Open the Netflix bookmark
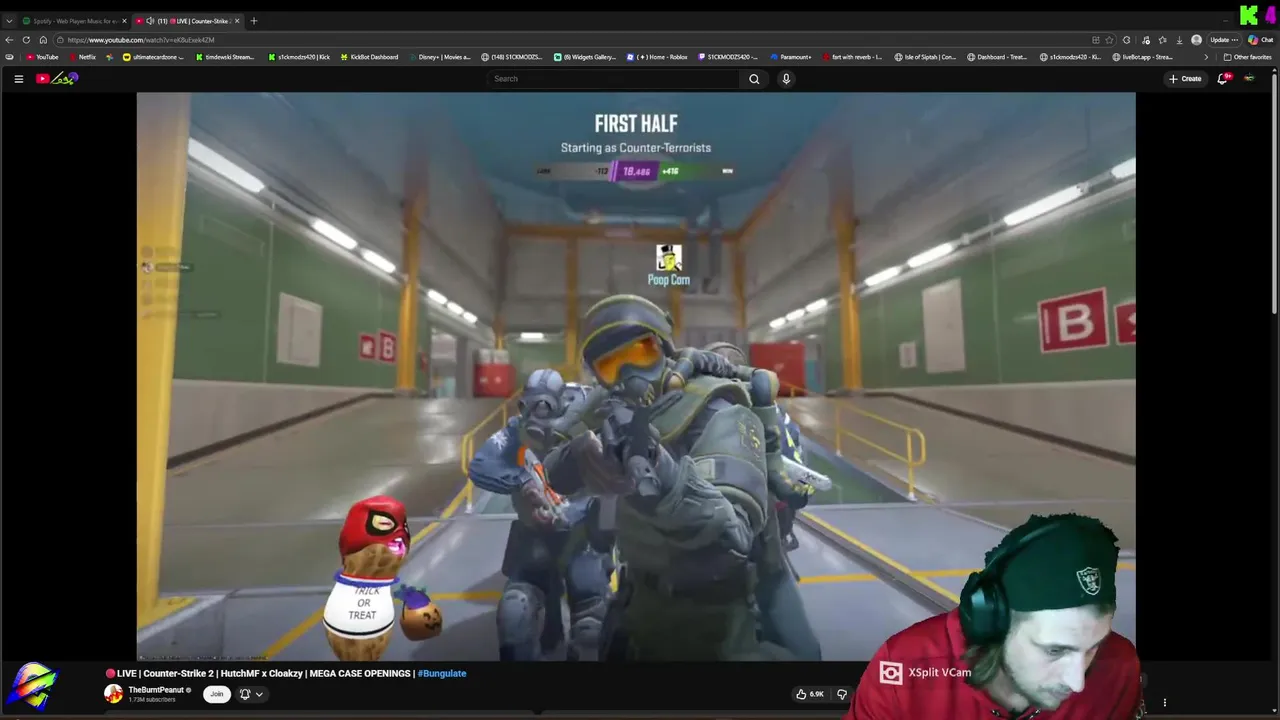Screen dimensions: 1280x720 point(82,57)
